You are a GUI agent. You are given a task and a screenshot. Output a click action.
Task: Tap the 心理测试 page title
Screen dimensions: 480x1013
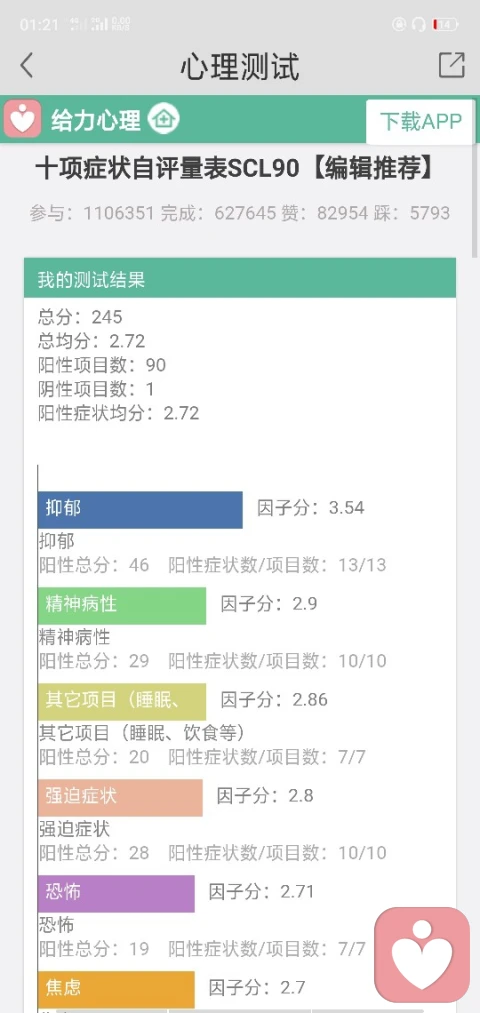tap(240, 66)
